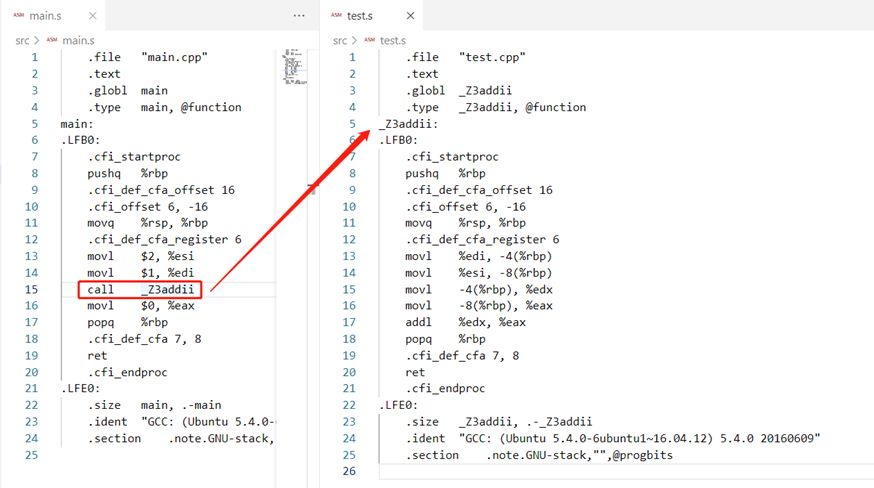
Task: Click '.globl main' line in main.s
Action: [127, 90]
